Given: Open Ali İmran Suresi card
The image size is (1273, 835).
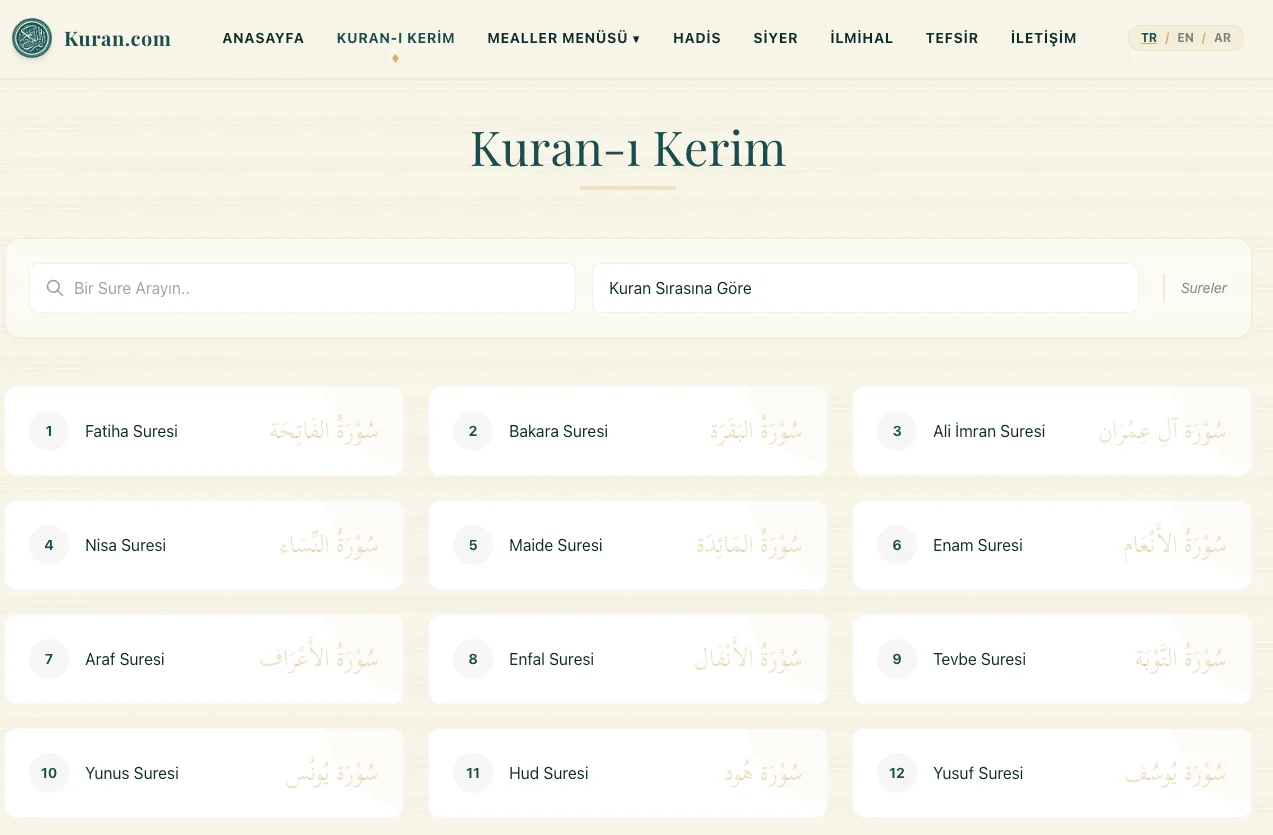Looking at the screenshot, I should (1052, 431).
